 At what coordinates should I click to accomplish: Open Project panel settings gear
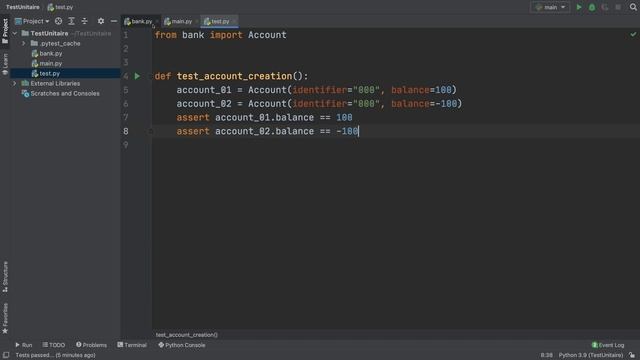coord(101,21)
